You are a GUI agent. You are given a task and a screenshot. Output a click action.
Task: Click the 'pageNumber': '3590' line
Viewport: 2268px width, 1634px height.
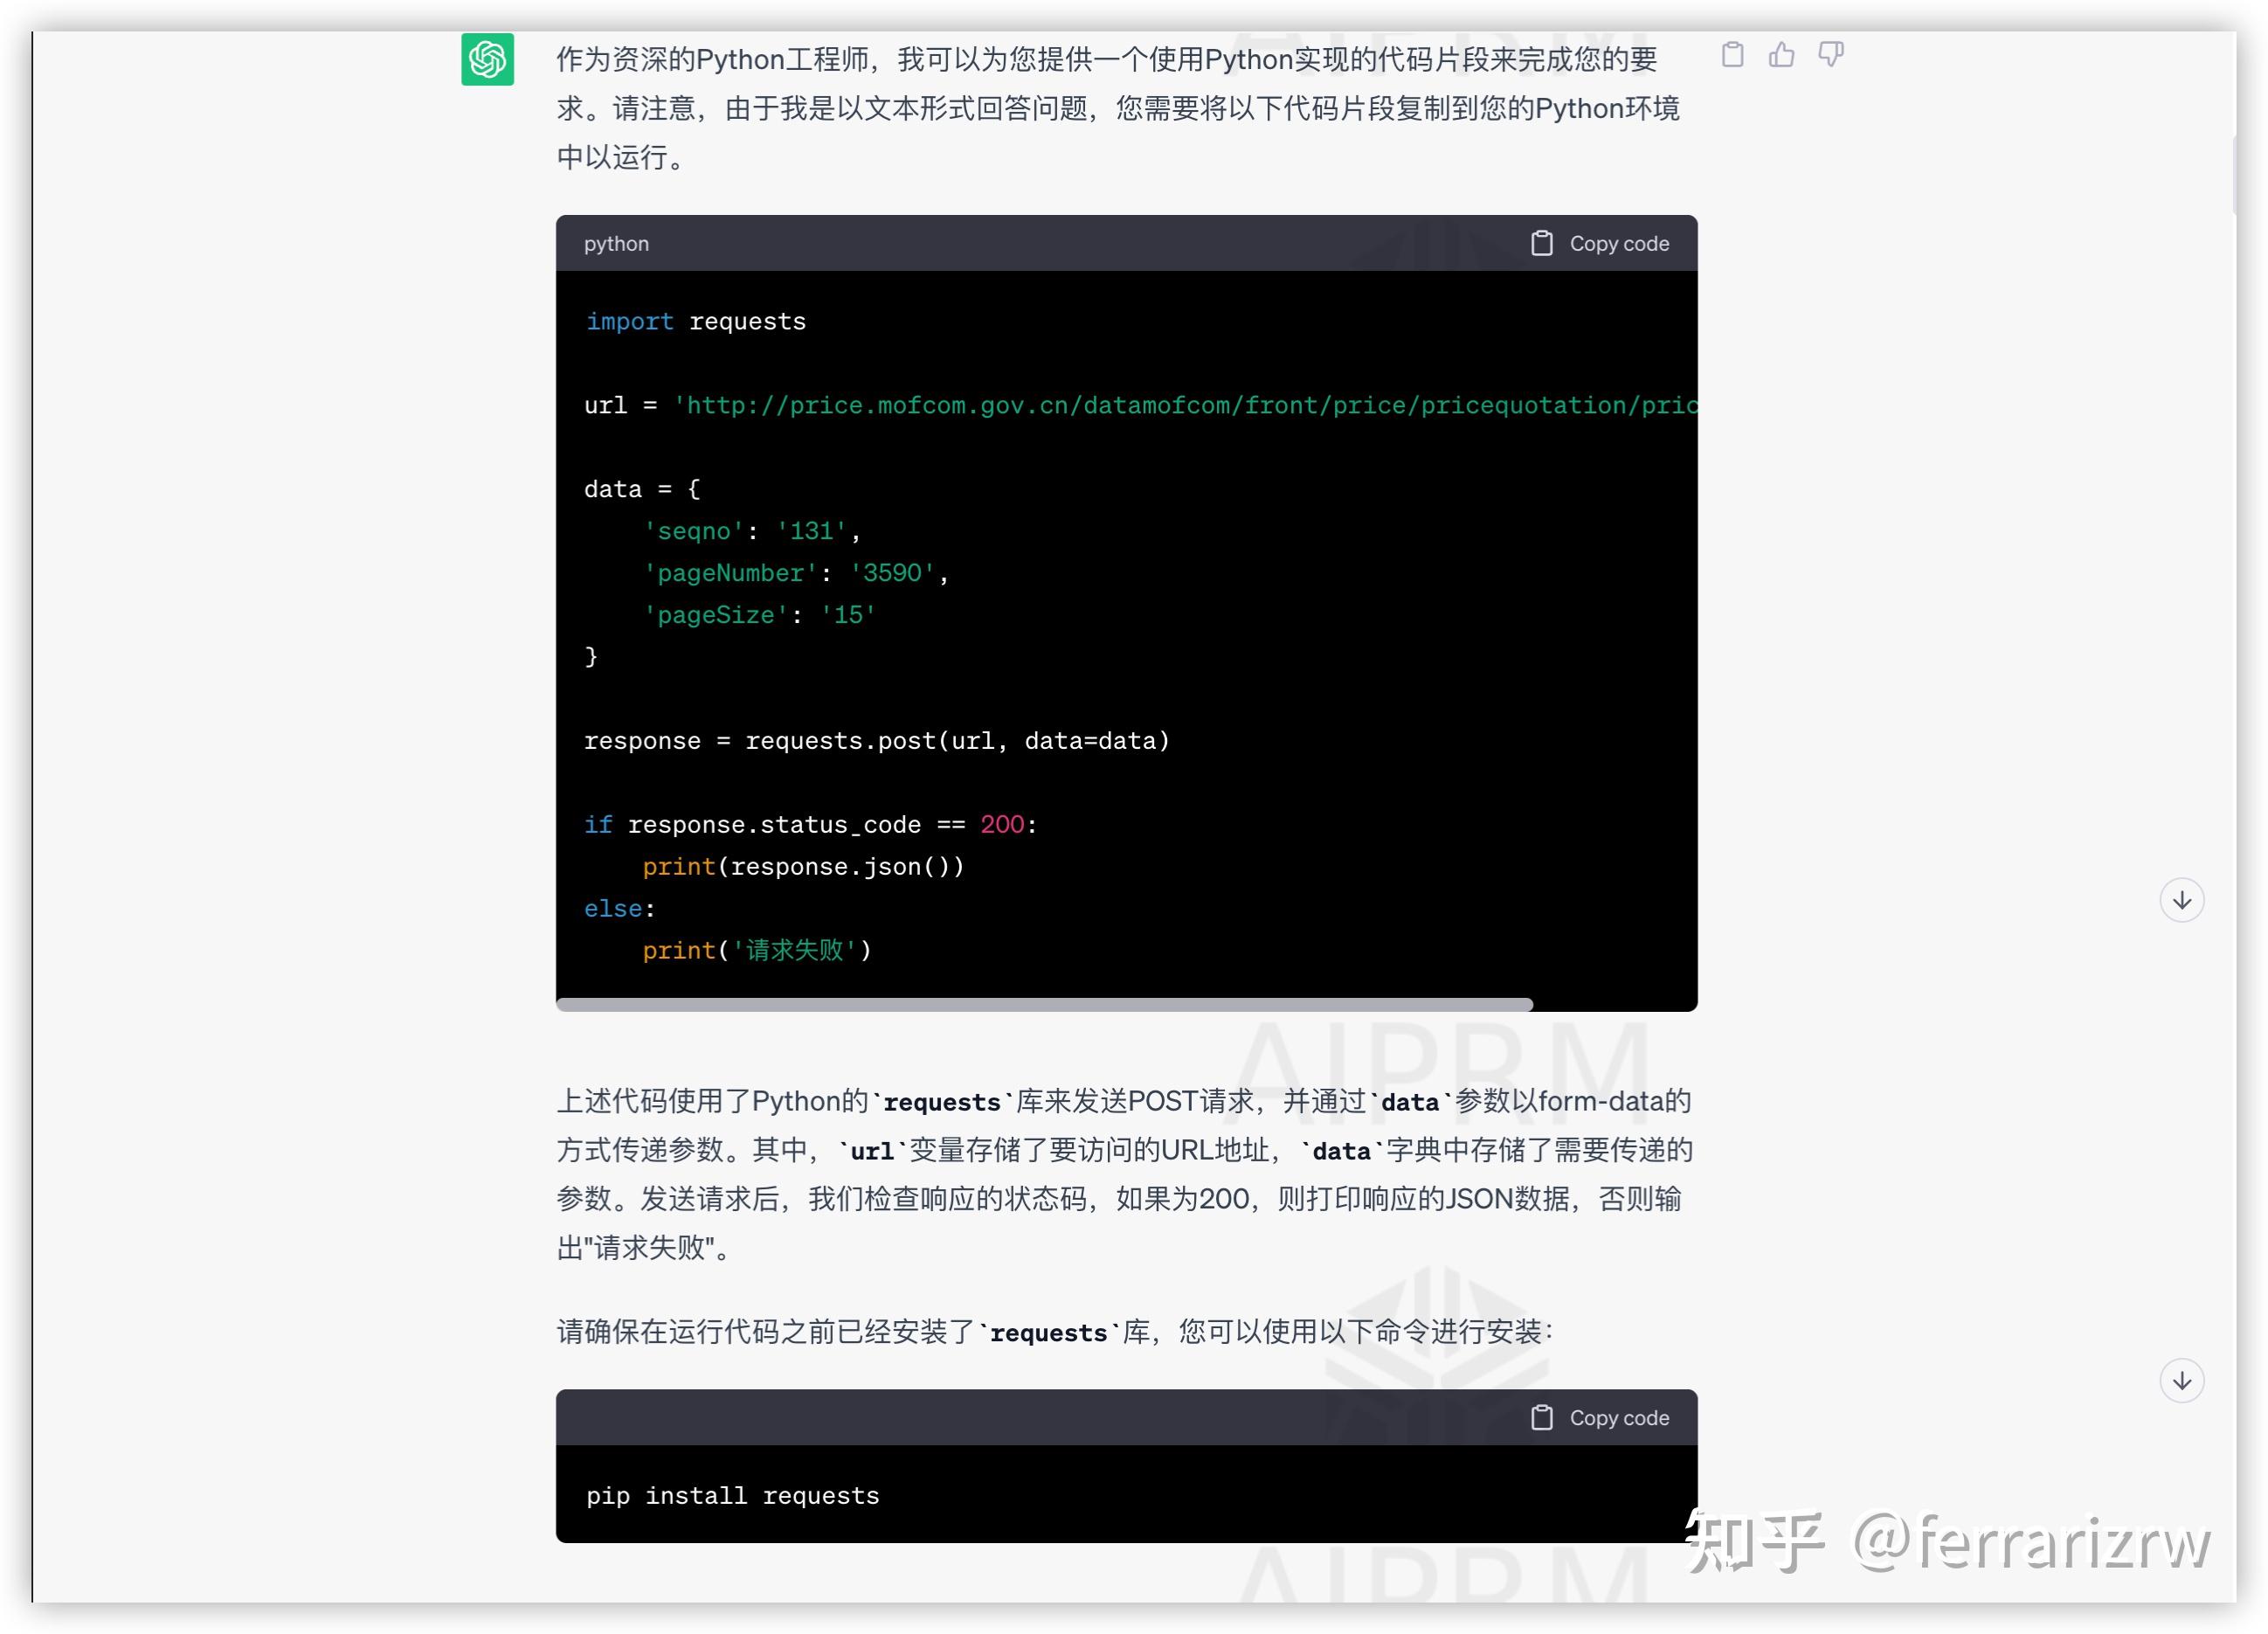click(795, 573)
